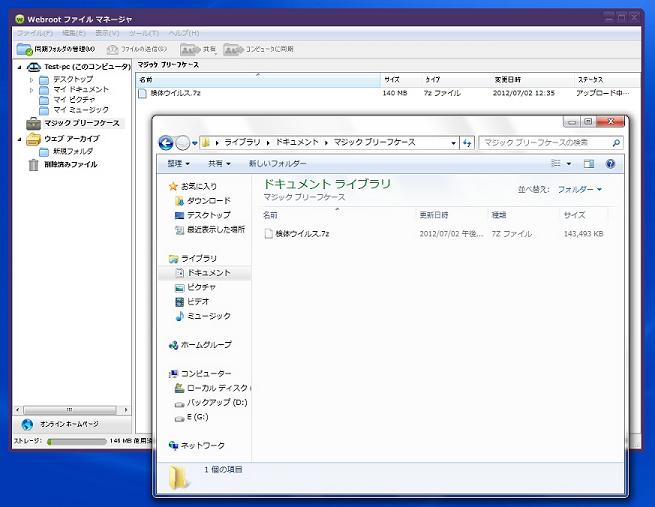Open recent locations dropdown beside nav buttons

pyautogui.click(x=195, y=143)
